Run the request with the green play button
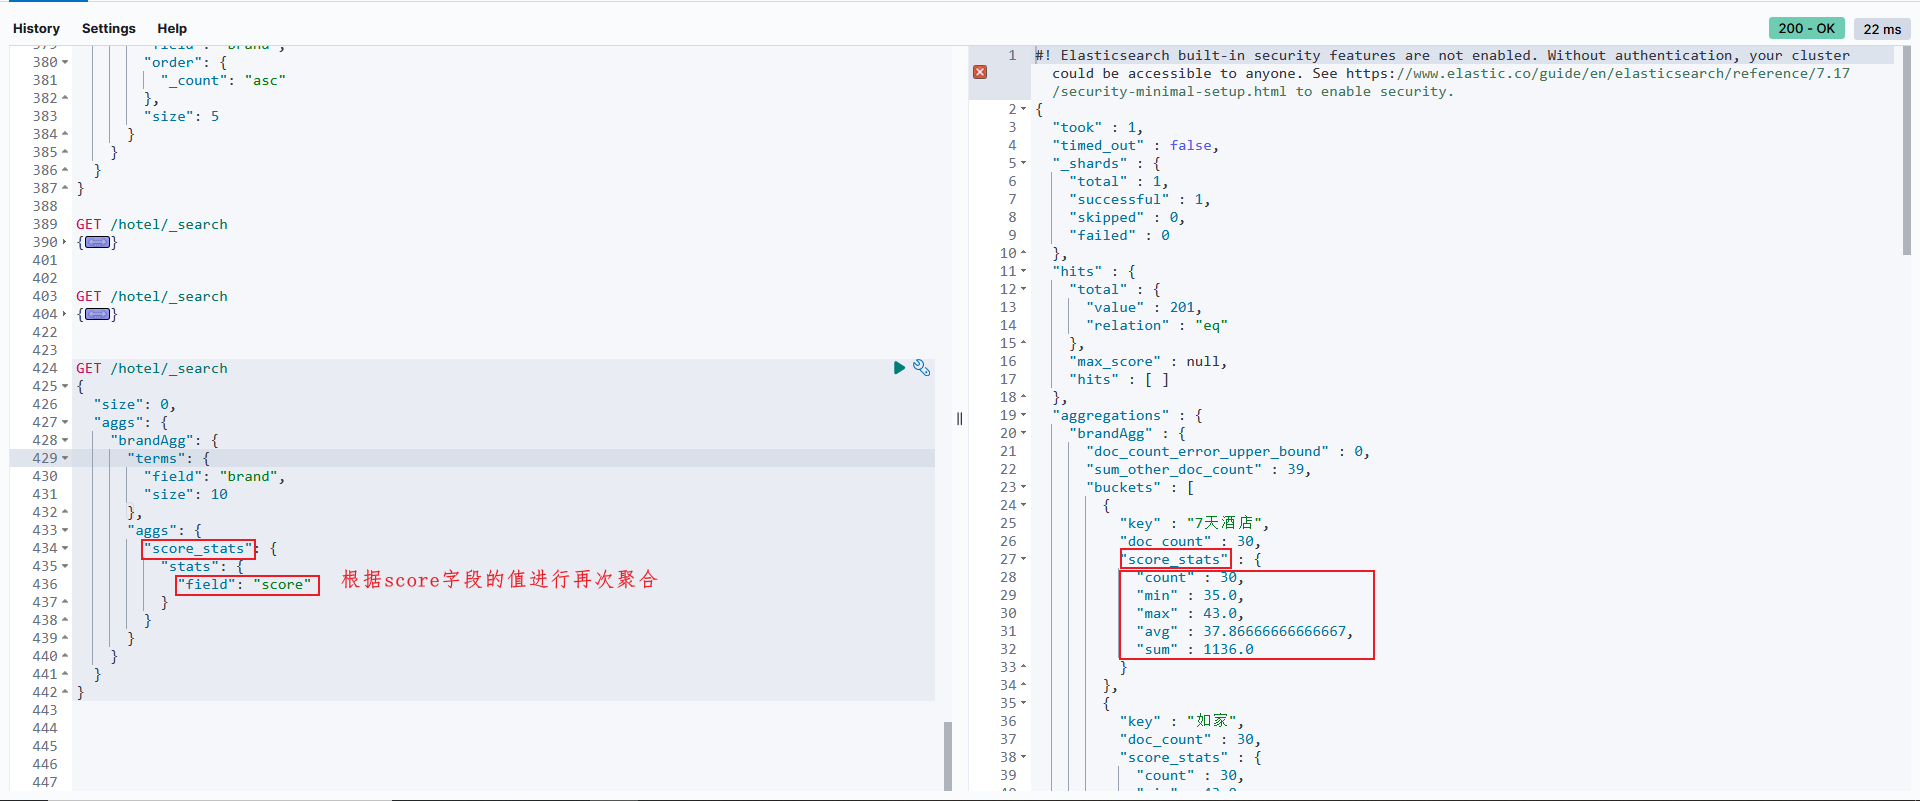This screenshot has width=1920, height=801. click(899, 368)
